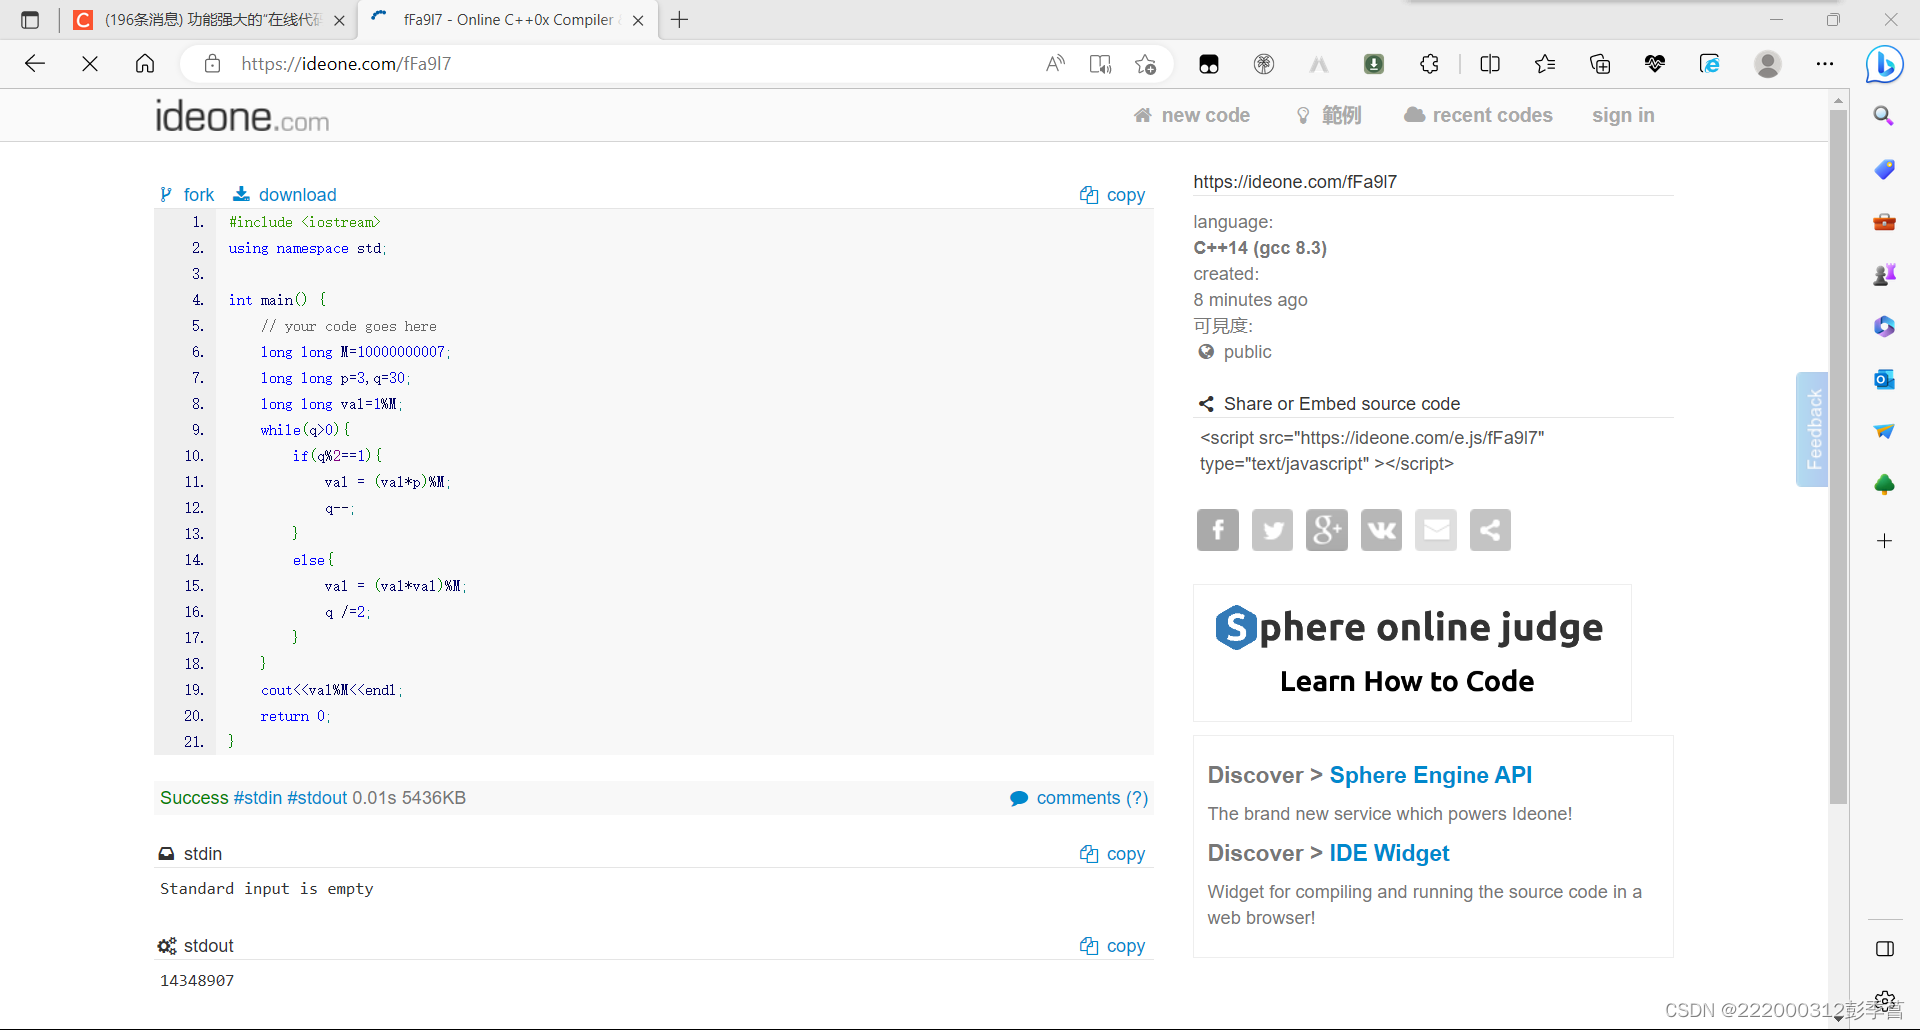This screenshot has width=1920, height=1030.
Task: Toggle sidebar panel layout icon
Action: (1885, 949)
